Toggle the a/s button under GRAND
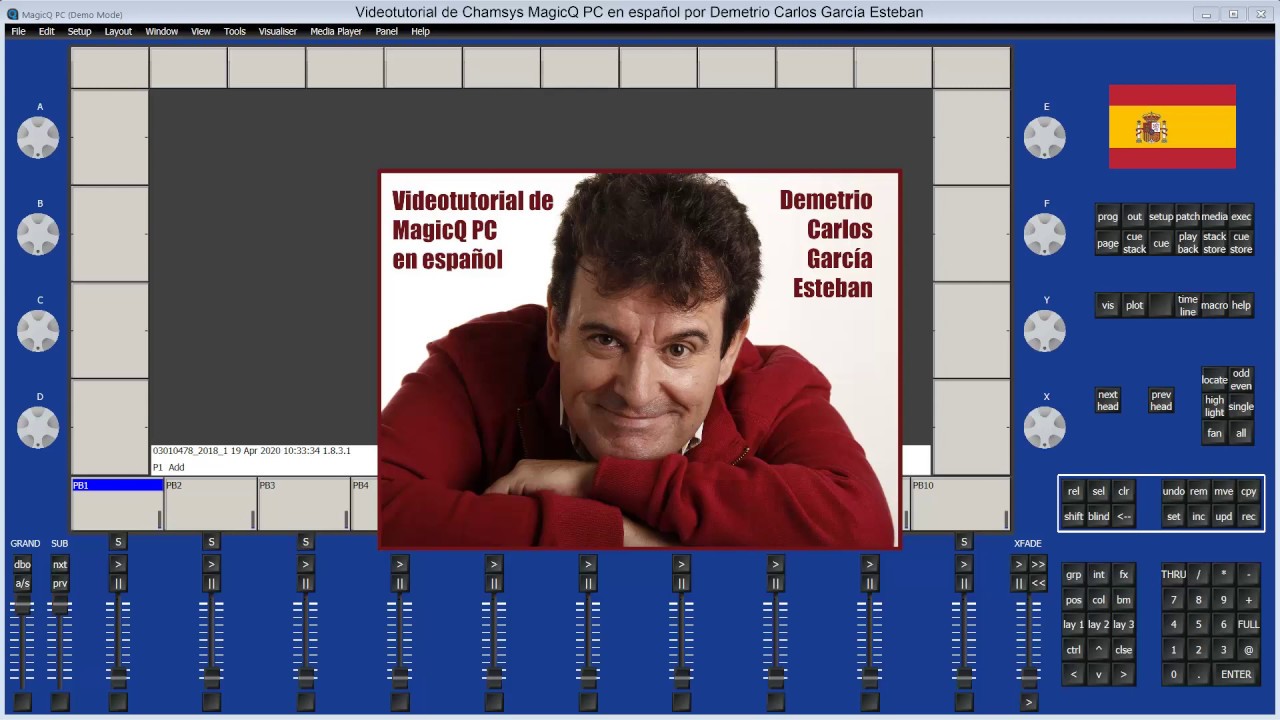 (22, 584)
